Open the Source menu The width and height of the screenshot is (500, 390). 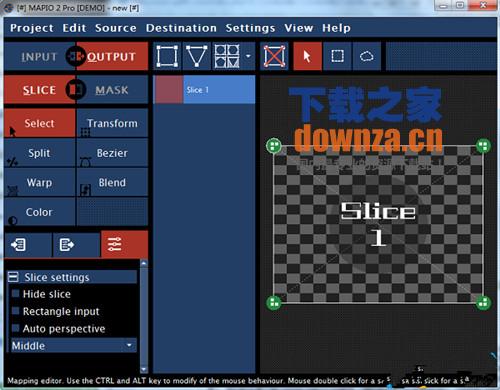[x=116, y=28]
